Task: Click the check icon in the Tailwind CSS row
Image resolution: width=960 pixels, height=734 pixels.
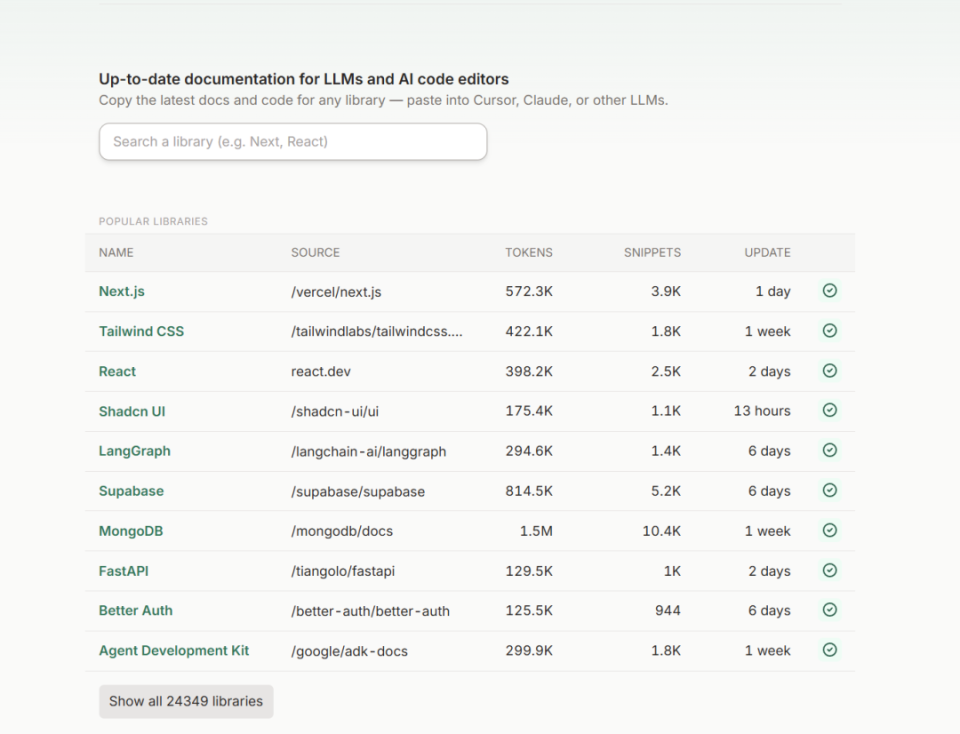Action: coord(830,331)
